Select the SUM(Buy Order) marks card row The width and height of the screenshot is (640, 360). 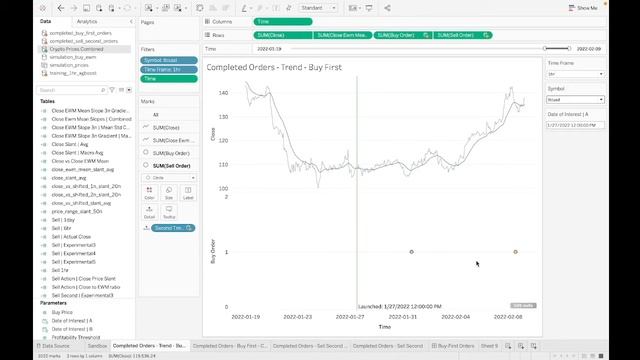[169, 153]
